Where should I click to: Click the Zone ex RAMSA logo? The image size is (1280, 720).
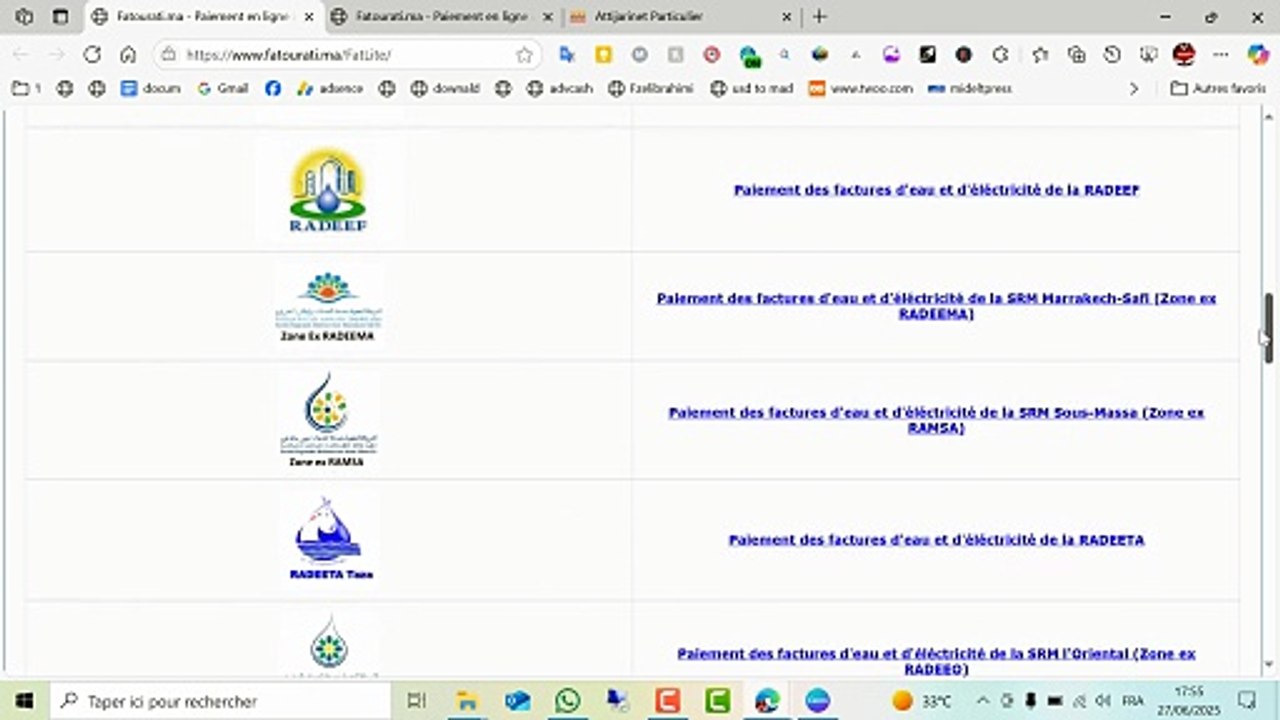coord(328,420)
